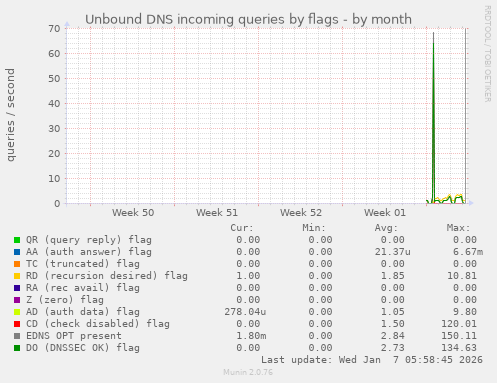The height and width of the screenshot is (383, 497).
Task: Click the 'RA (rec avail) flag' label
Action: coord(83,288)
